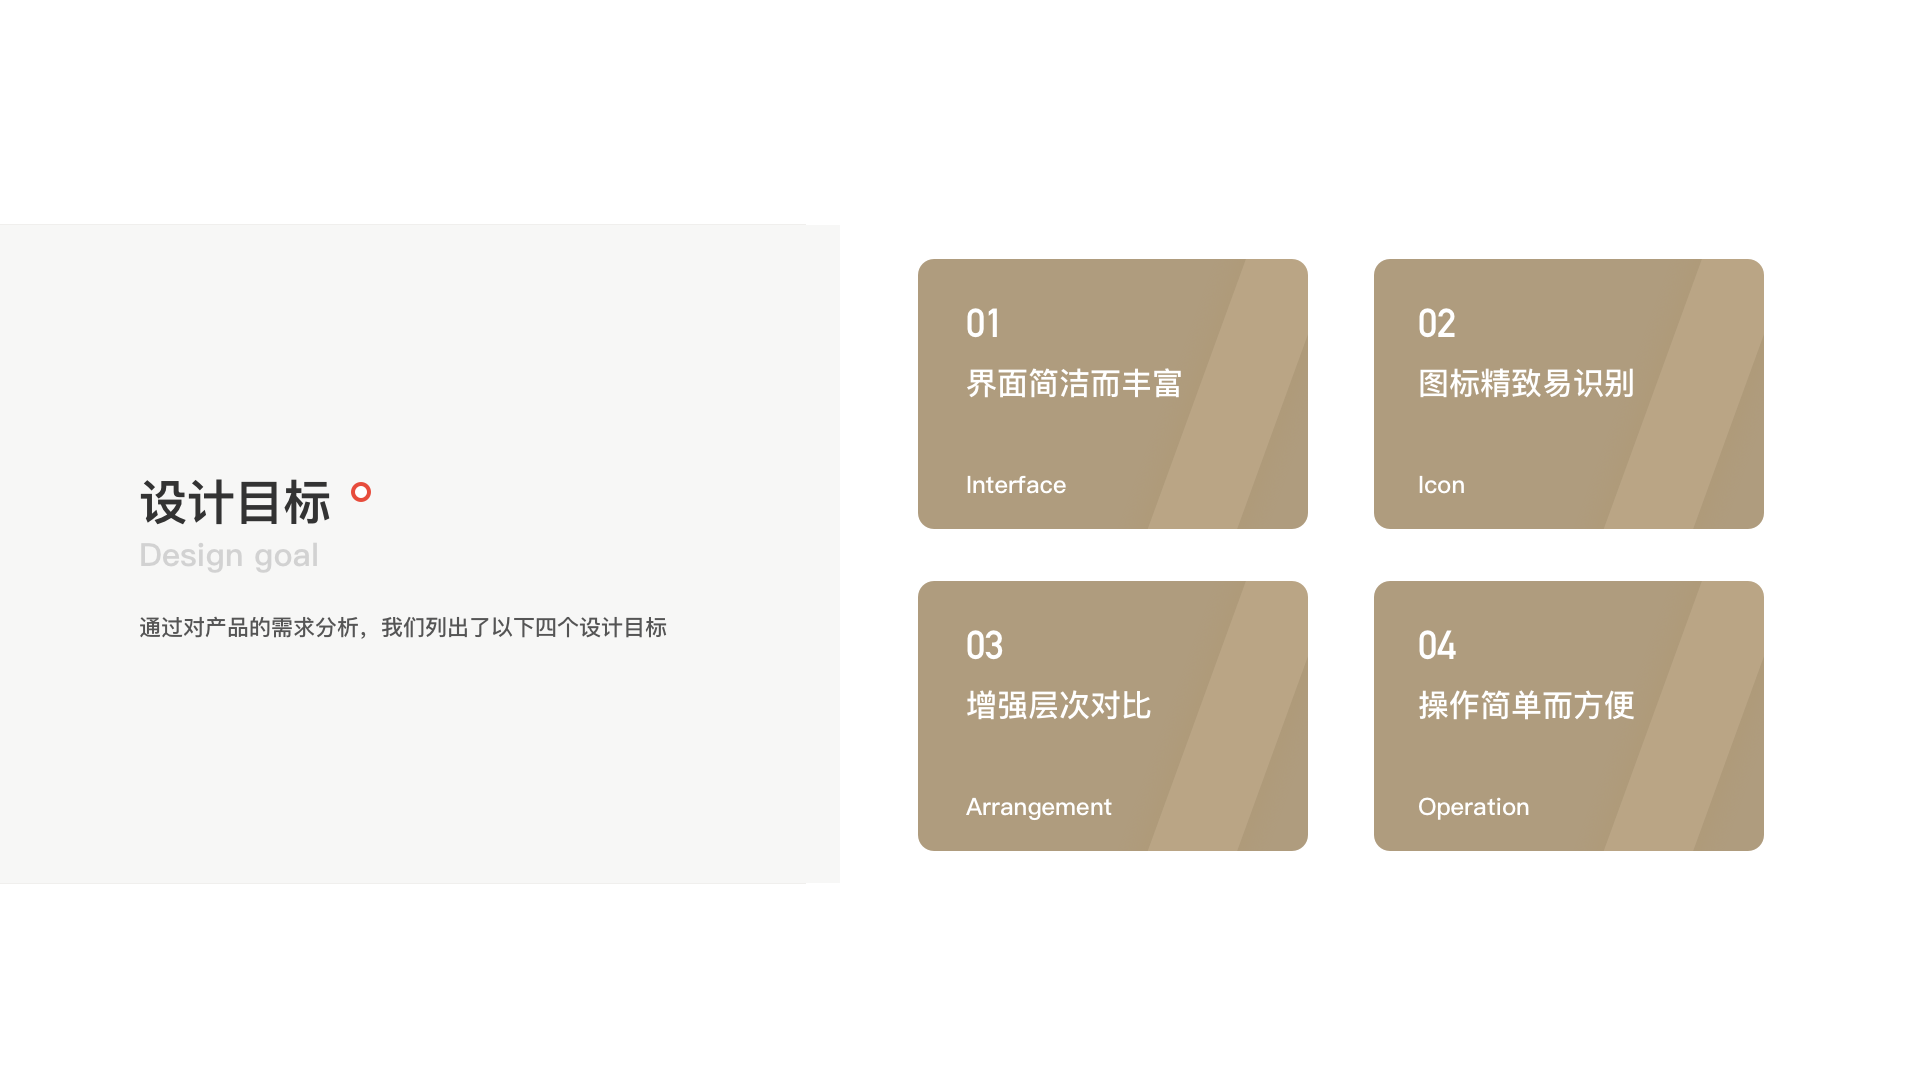The width and height of the screenshot is (1920, 1080).
Task: Select the 01 界面简洁而丰富 card
Action: click(1113, 394)
